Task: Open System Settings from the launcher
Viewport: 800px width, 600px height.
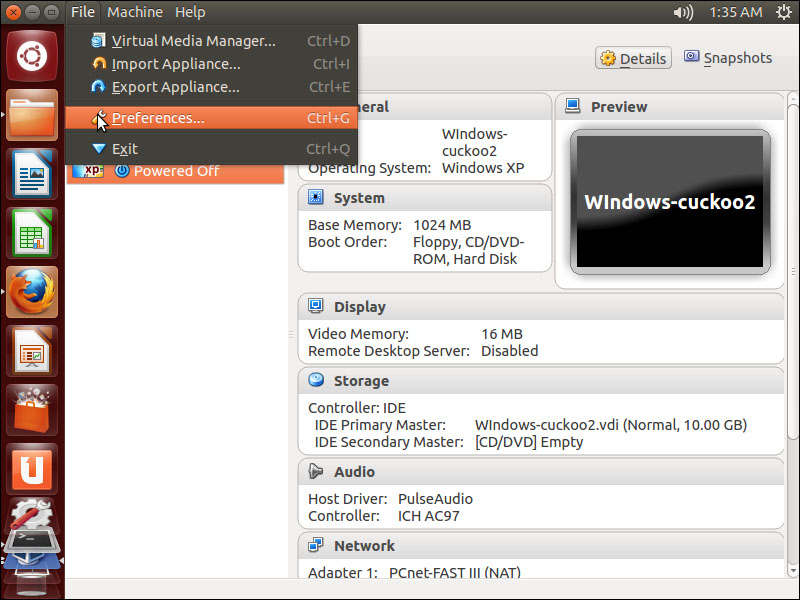Action: pyautogui.click(x=31, y=514)
